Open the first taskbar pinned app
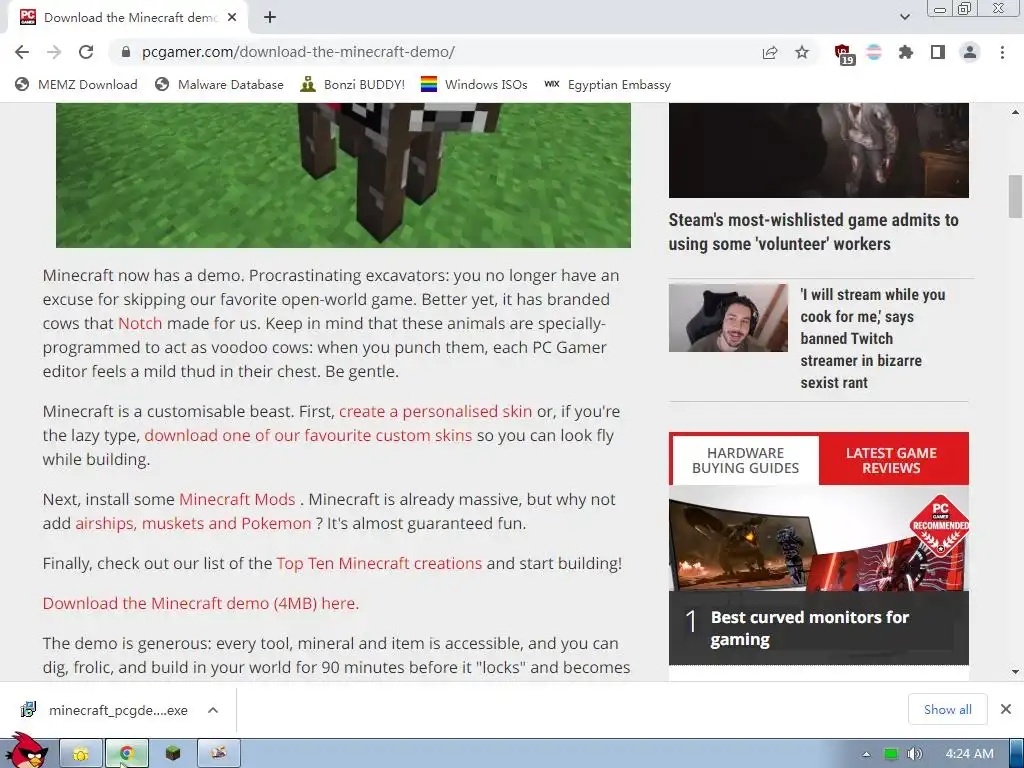The width and height of the screenshot is (1024, 768). coord(81,754)
